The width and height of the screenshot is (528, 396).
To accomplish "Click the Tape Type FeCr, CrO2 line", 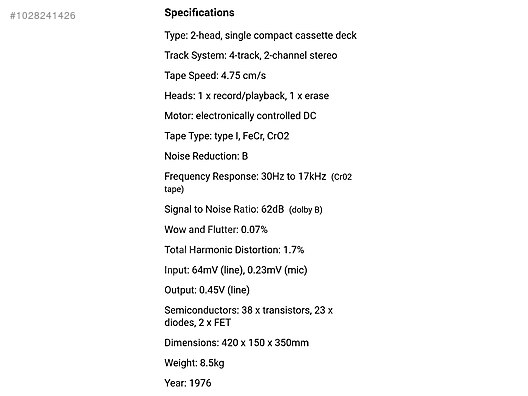I will (x=227, y=136).
